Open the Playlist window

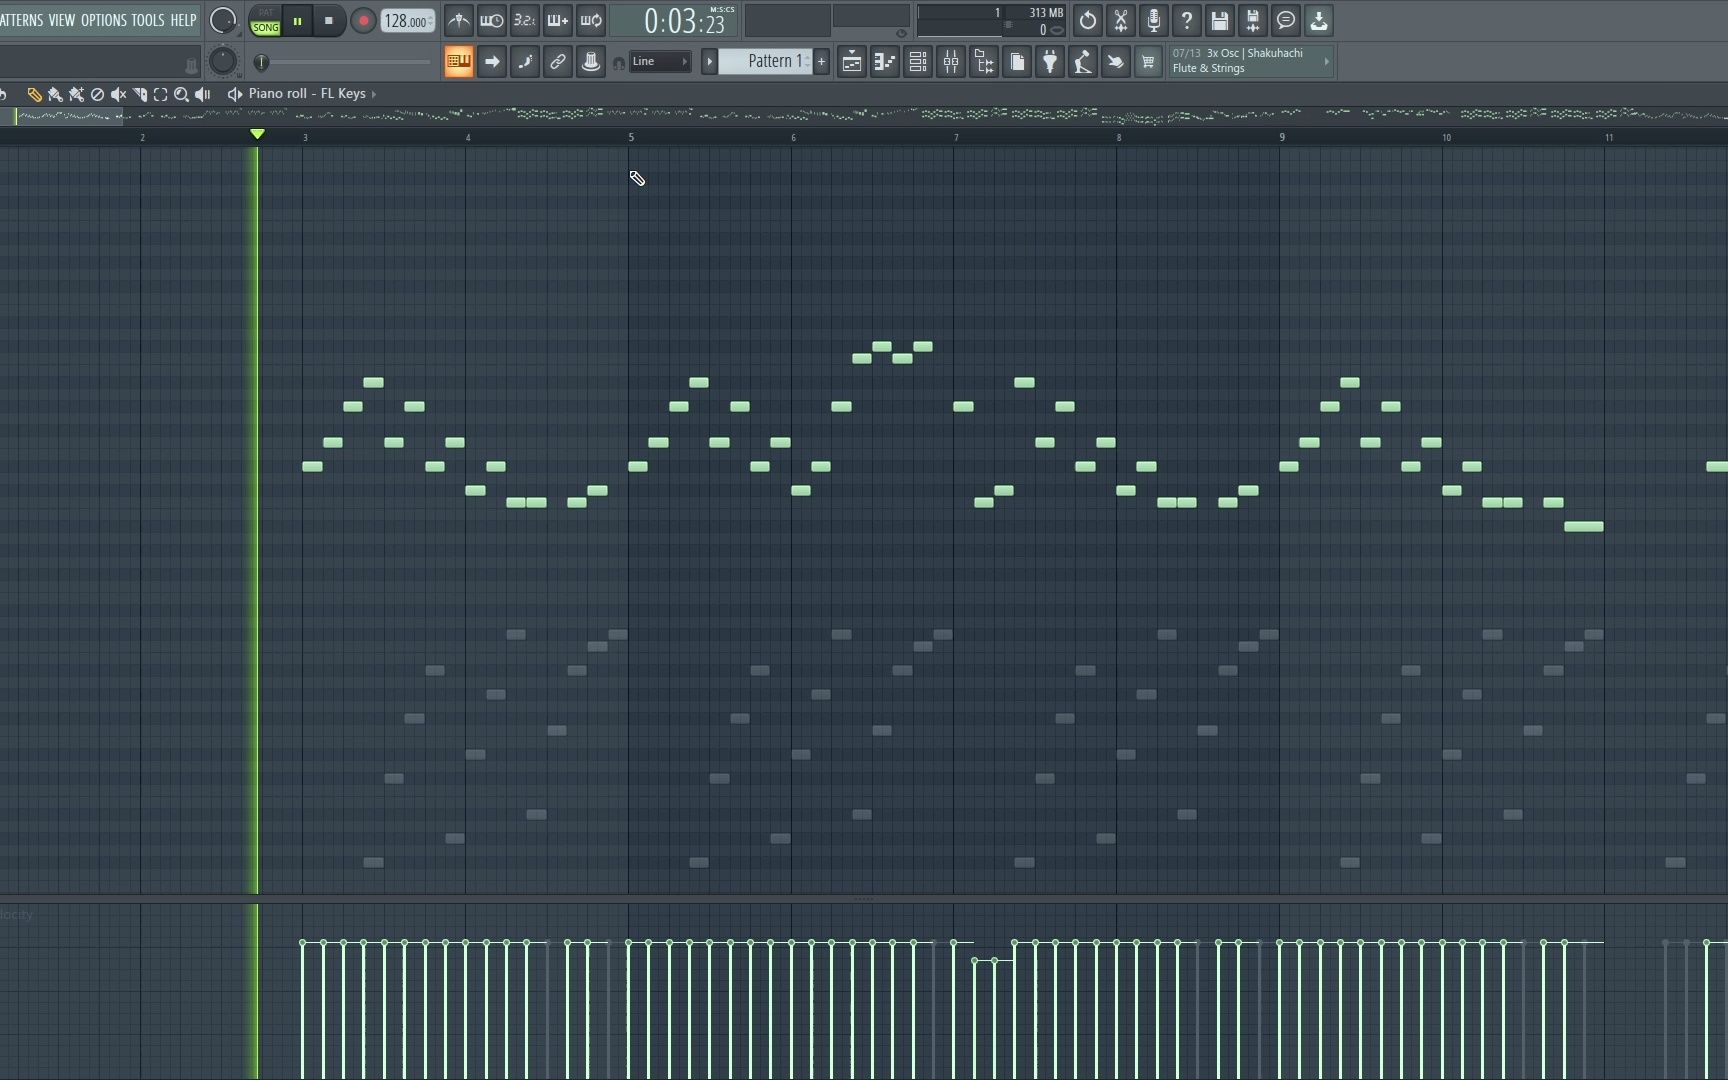coord(851,62)
